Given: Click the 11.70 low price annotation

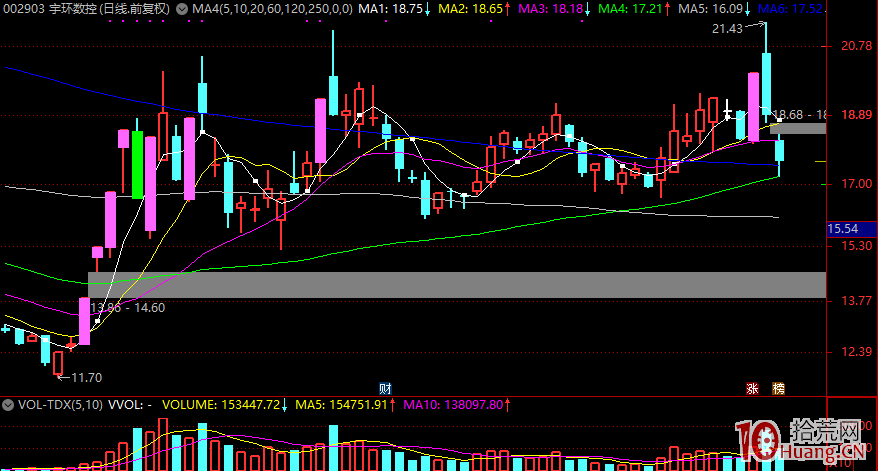Looking at the screenshot, I should coord(87,377).
